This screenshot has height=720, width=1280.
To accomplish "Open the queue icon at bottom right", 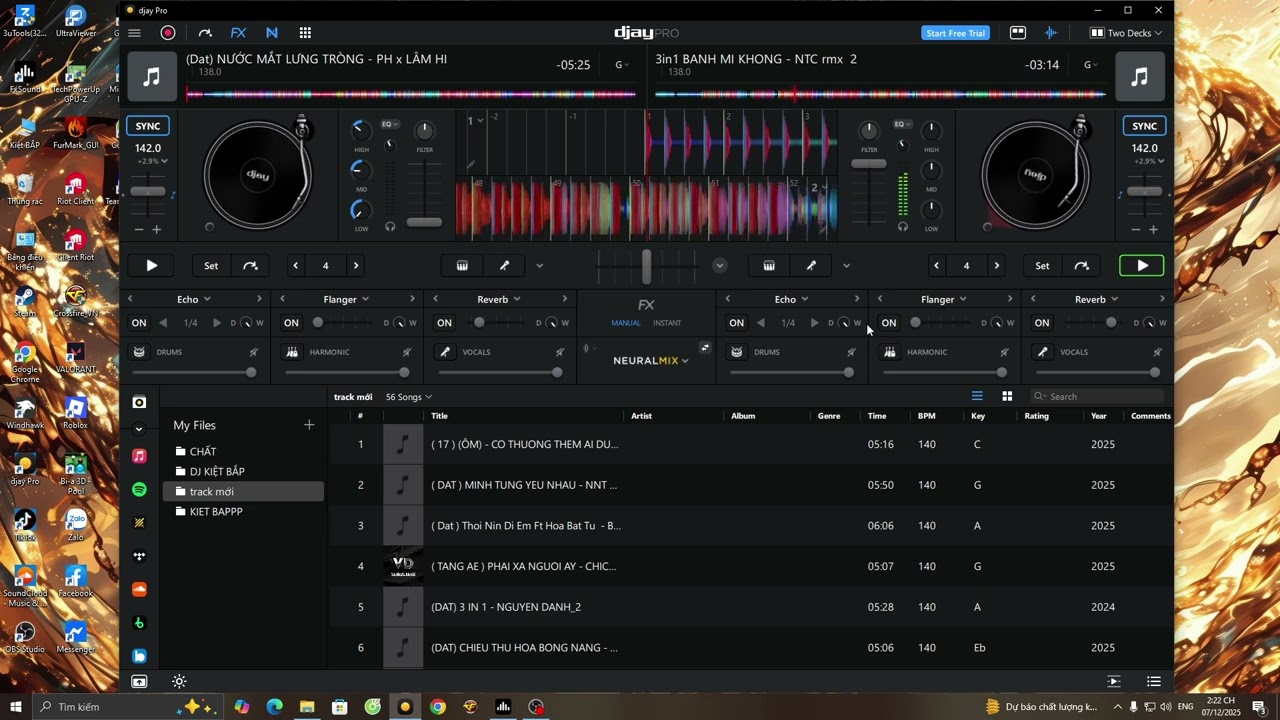I will coord(1154,682).
